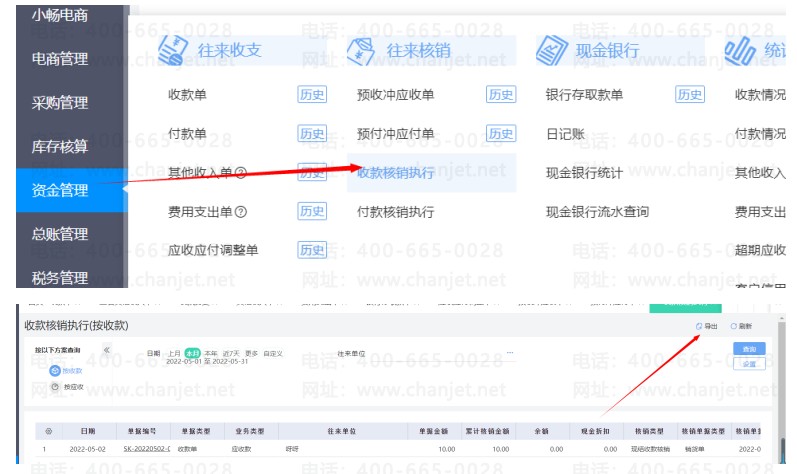Click 历史 button beside 费用支出单
Viewport: 797px width, 474px height.
pos(312,211)
